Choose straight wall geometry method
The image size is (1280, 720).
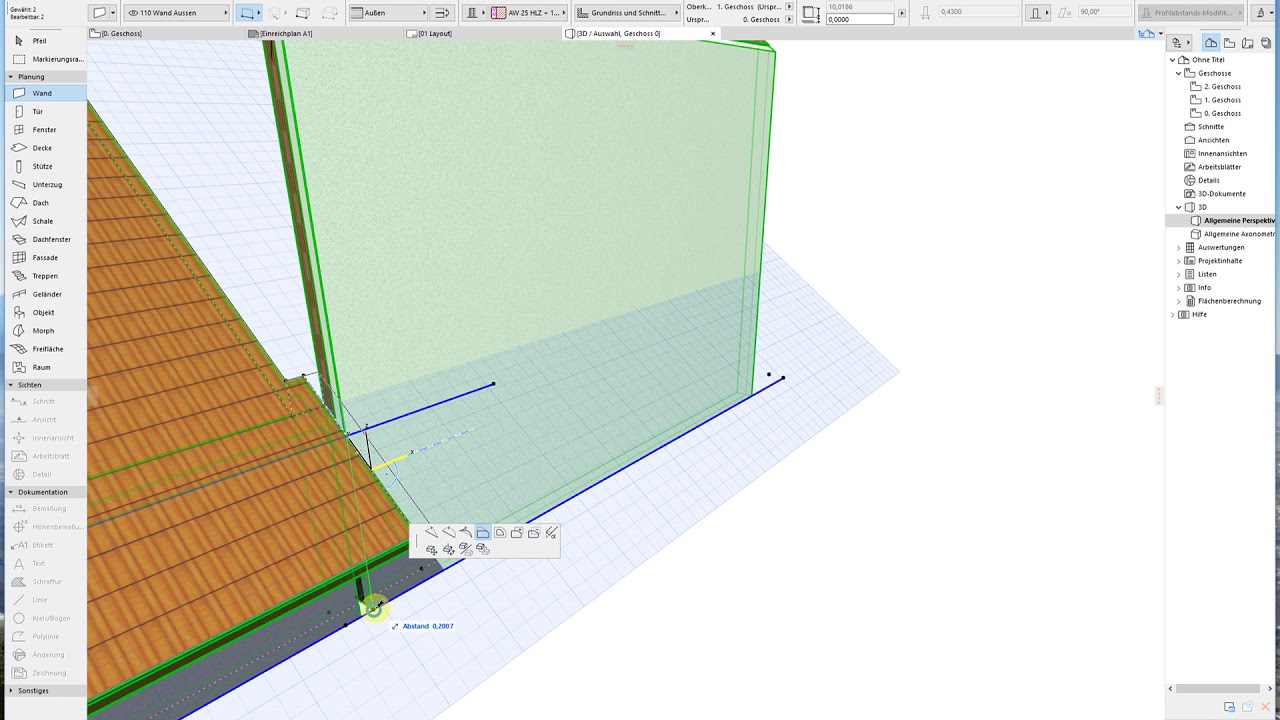click(248, 13)
